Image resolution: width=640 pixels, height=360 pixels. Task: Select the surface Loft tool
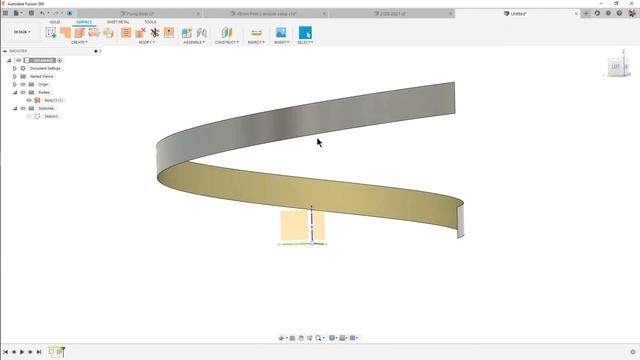[108, 33]
